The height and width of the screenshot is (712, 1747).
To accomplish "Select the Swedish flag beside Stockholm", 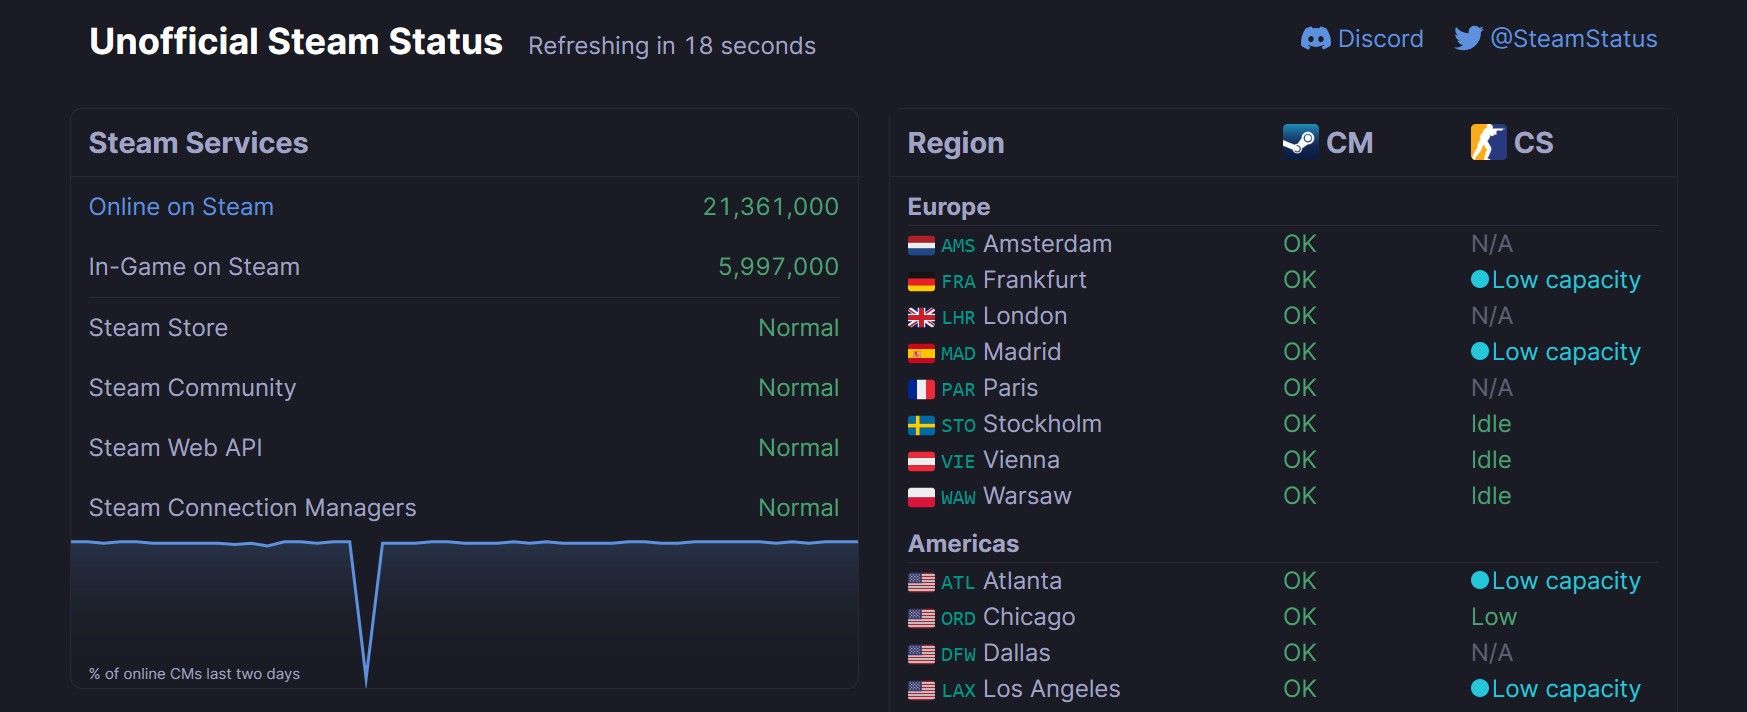I will point(921,423).
